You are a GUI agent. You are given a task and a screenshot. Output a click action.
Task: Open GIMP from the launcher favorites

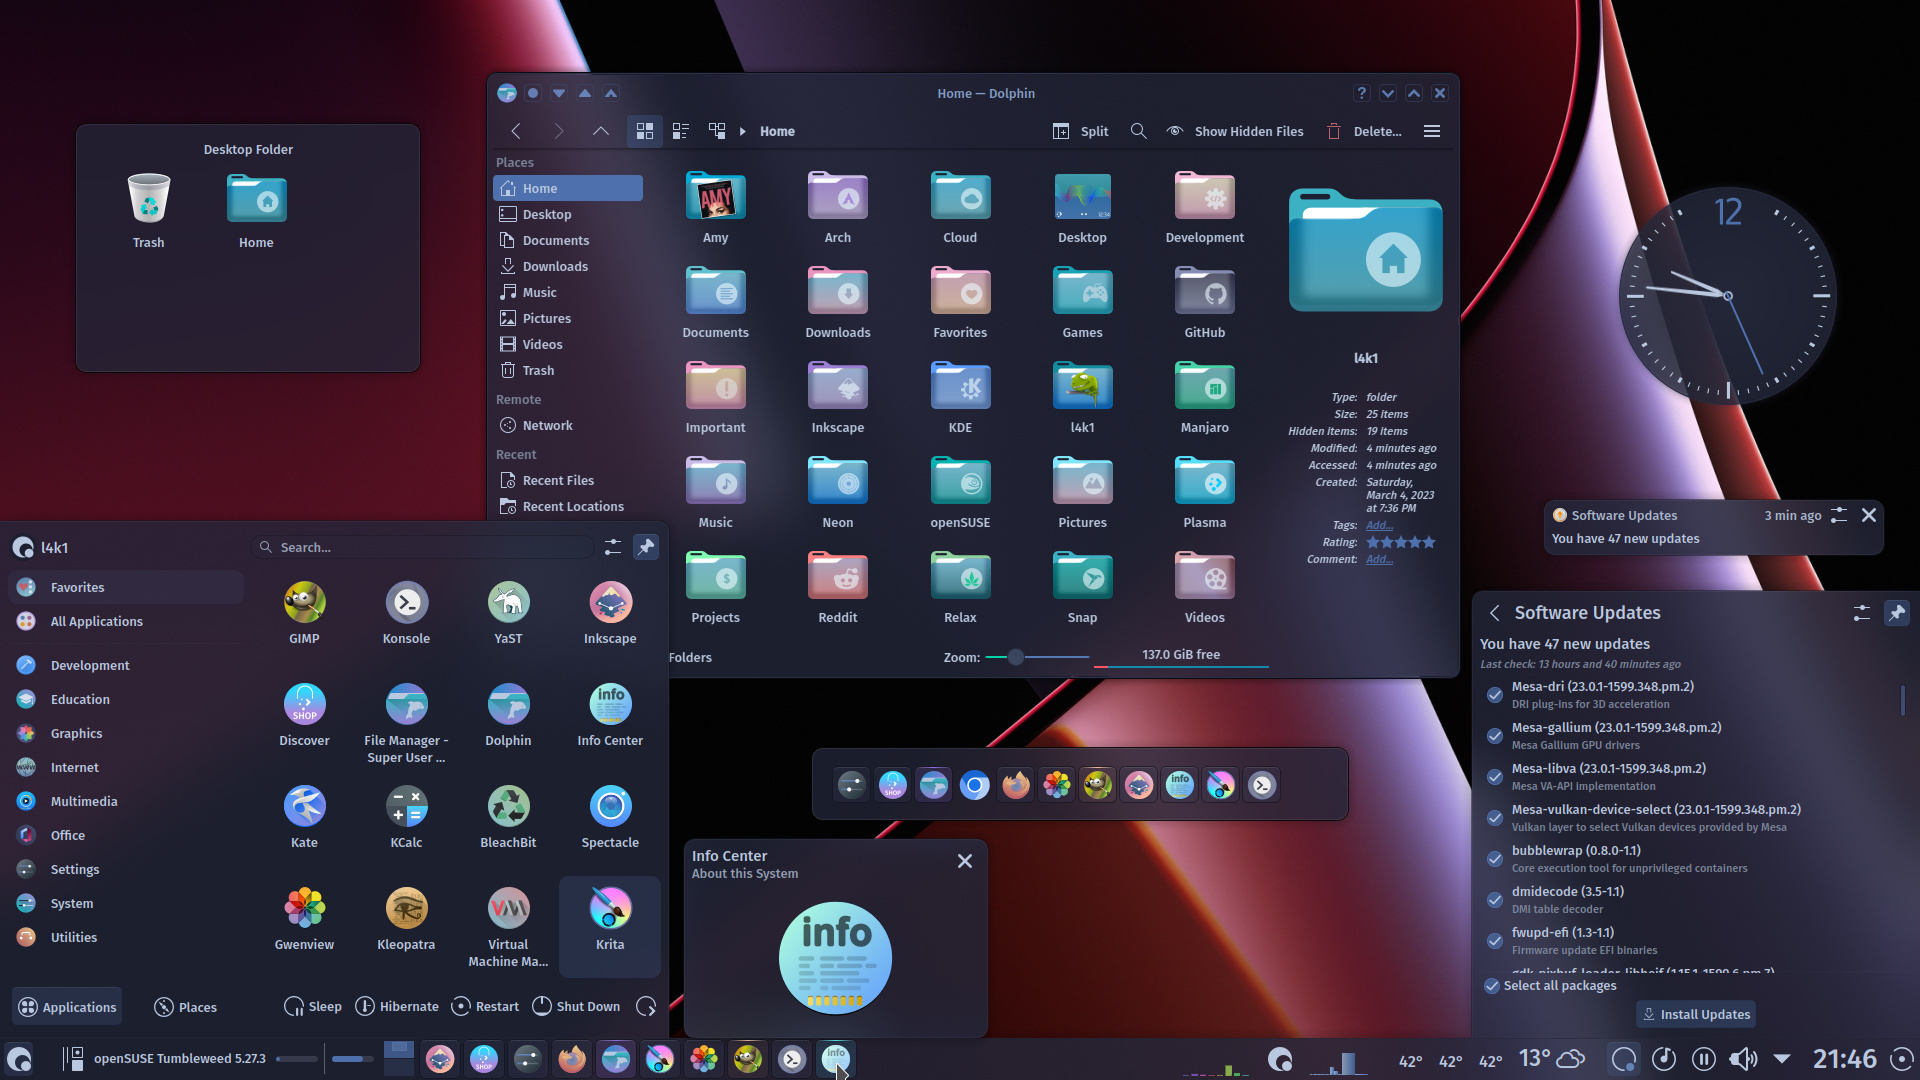click(304, 612)
